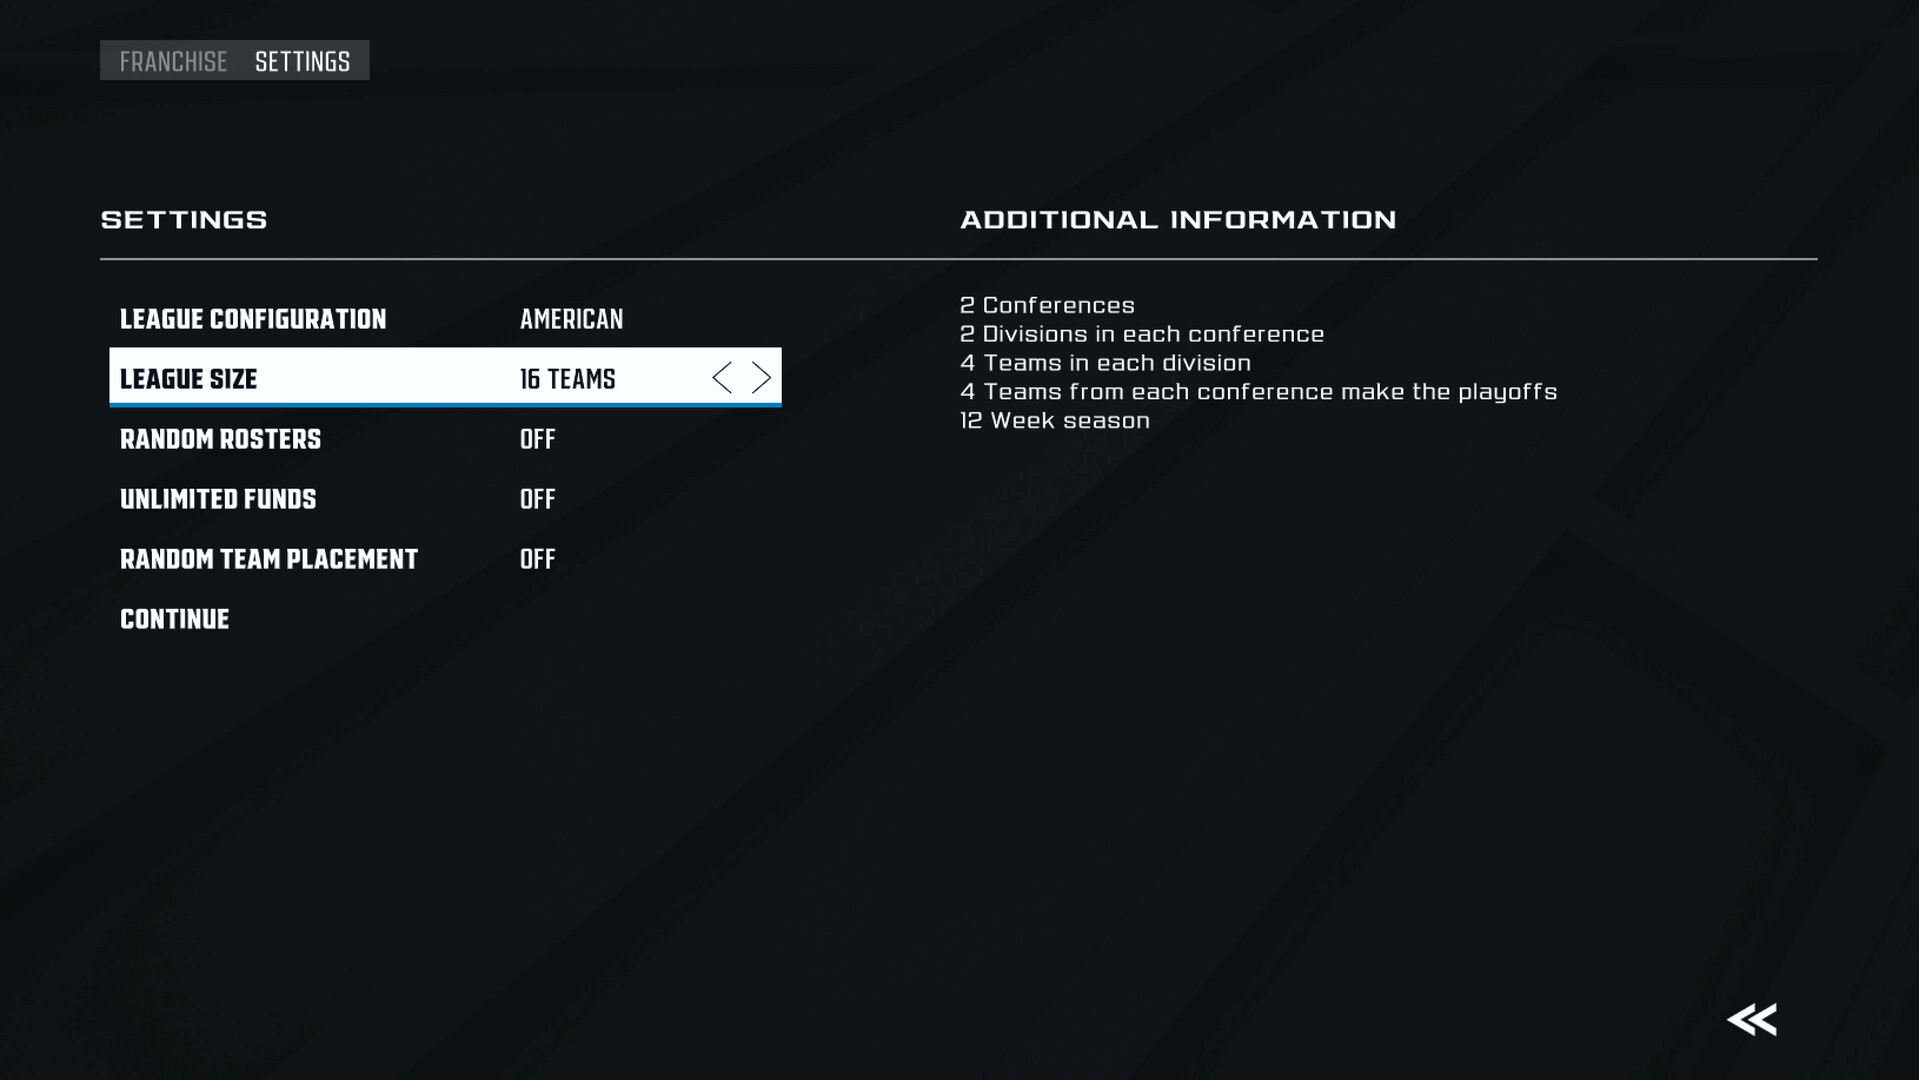Screen dimensions: 1919x1080
Task: Click the double-chevron back icon
Action: pyautogui.click(x=1752, y=1020)
